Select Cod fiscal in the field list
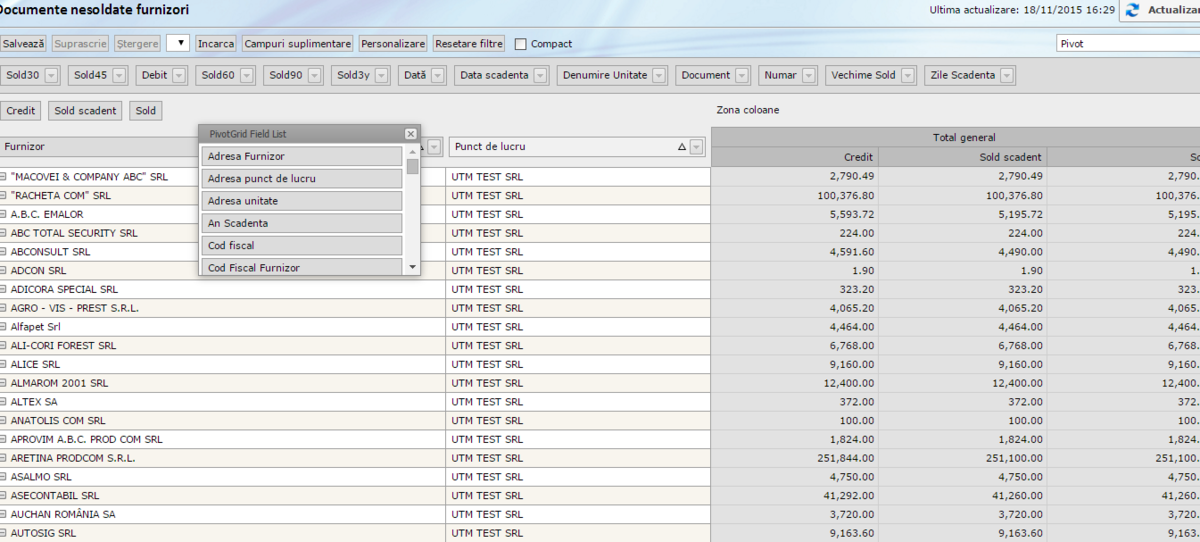Image resolution: width=1200 pixels, height=542 pixels. pyautogui.click(x=301, y=246)
